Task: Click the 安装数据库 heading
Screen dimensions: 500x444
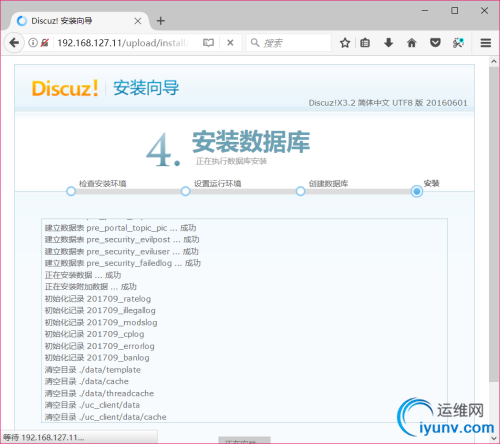Action: tap(251, 142)
